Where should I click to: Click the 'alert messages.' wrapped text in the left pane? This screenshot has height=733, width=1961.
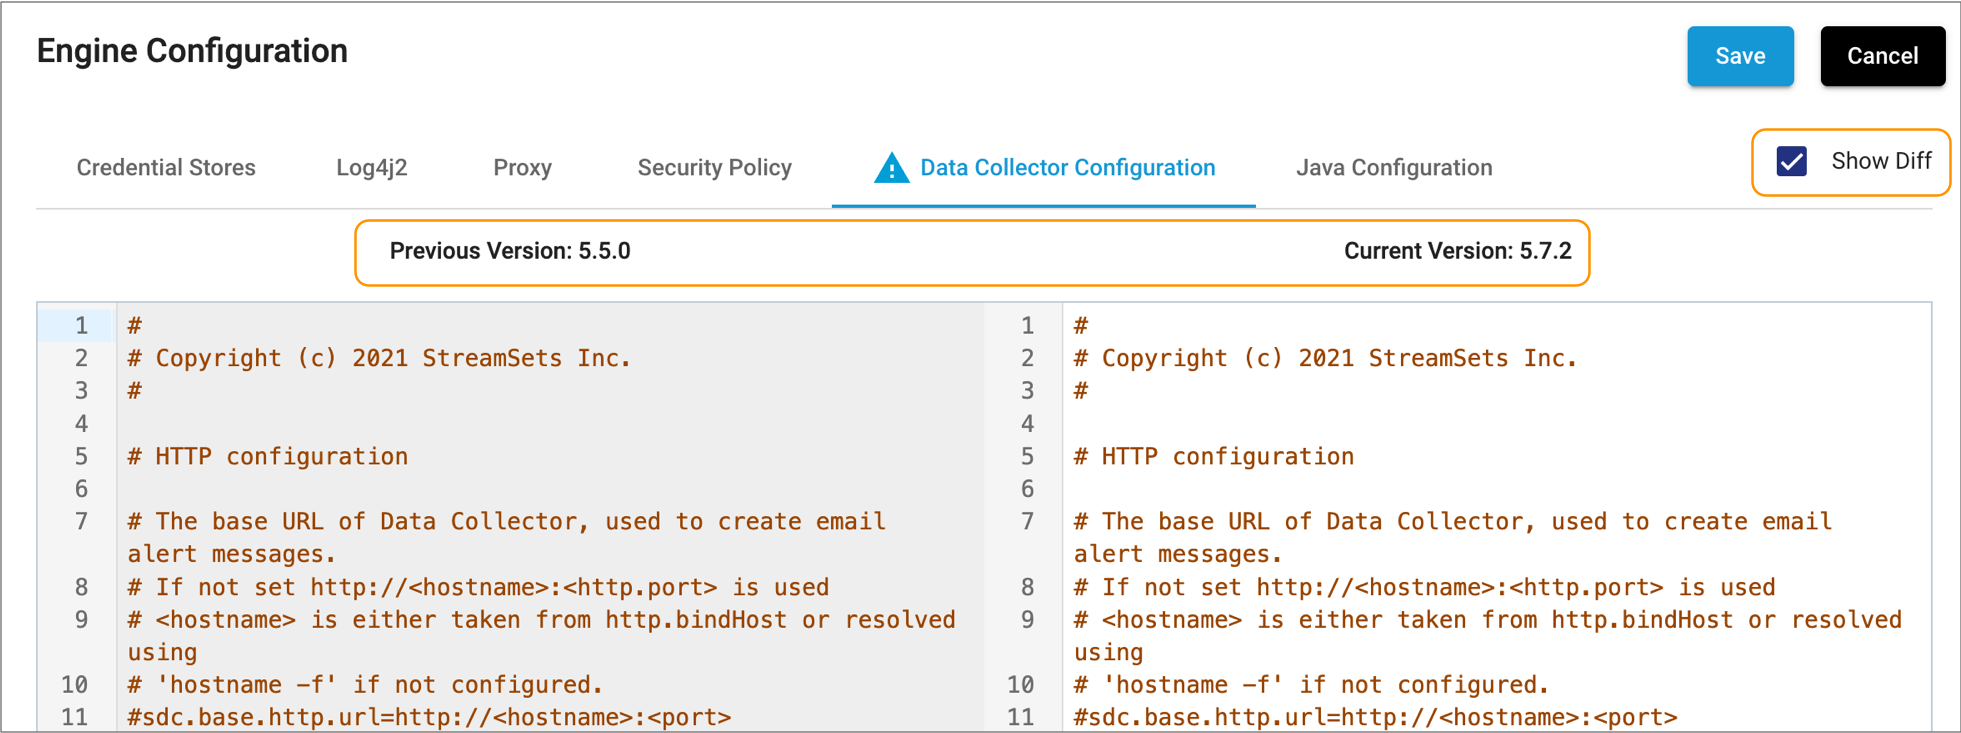[232, 554]
